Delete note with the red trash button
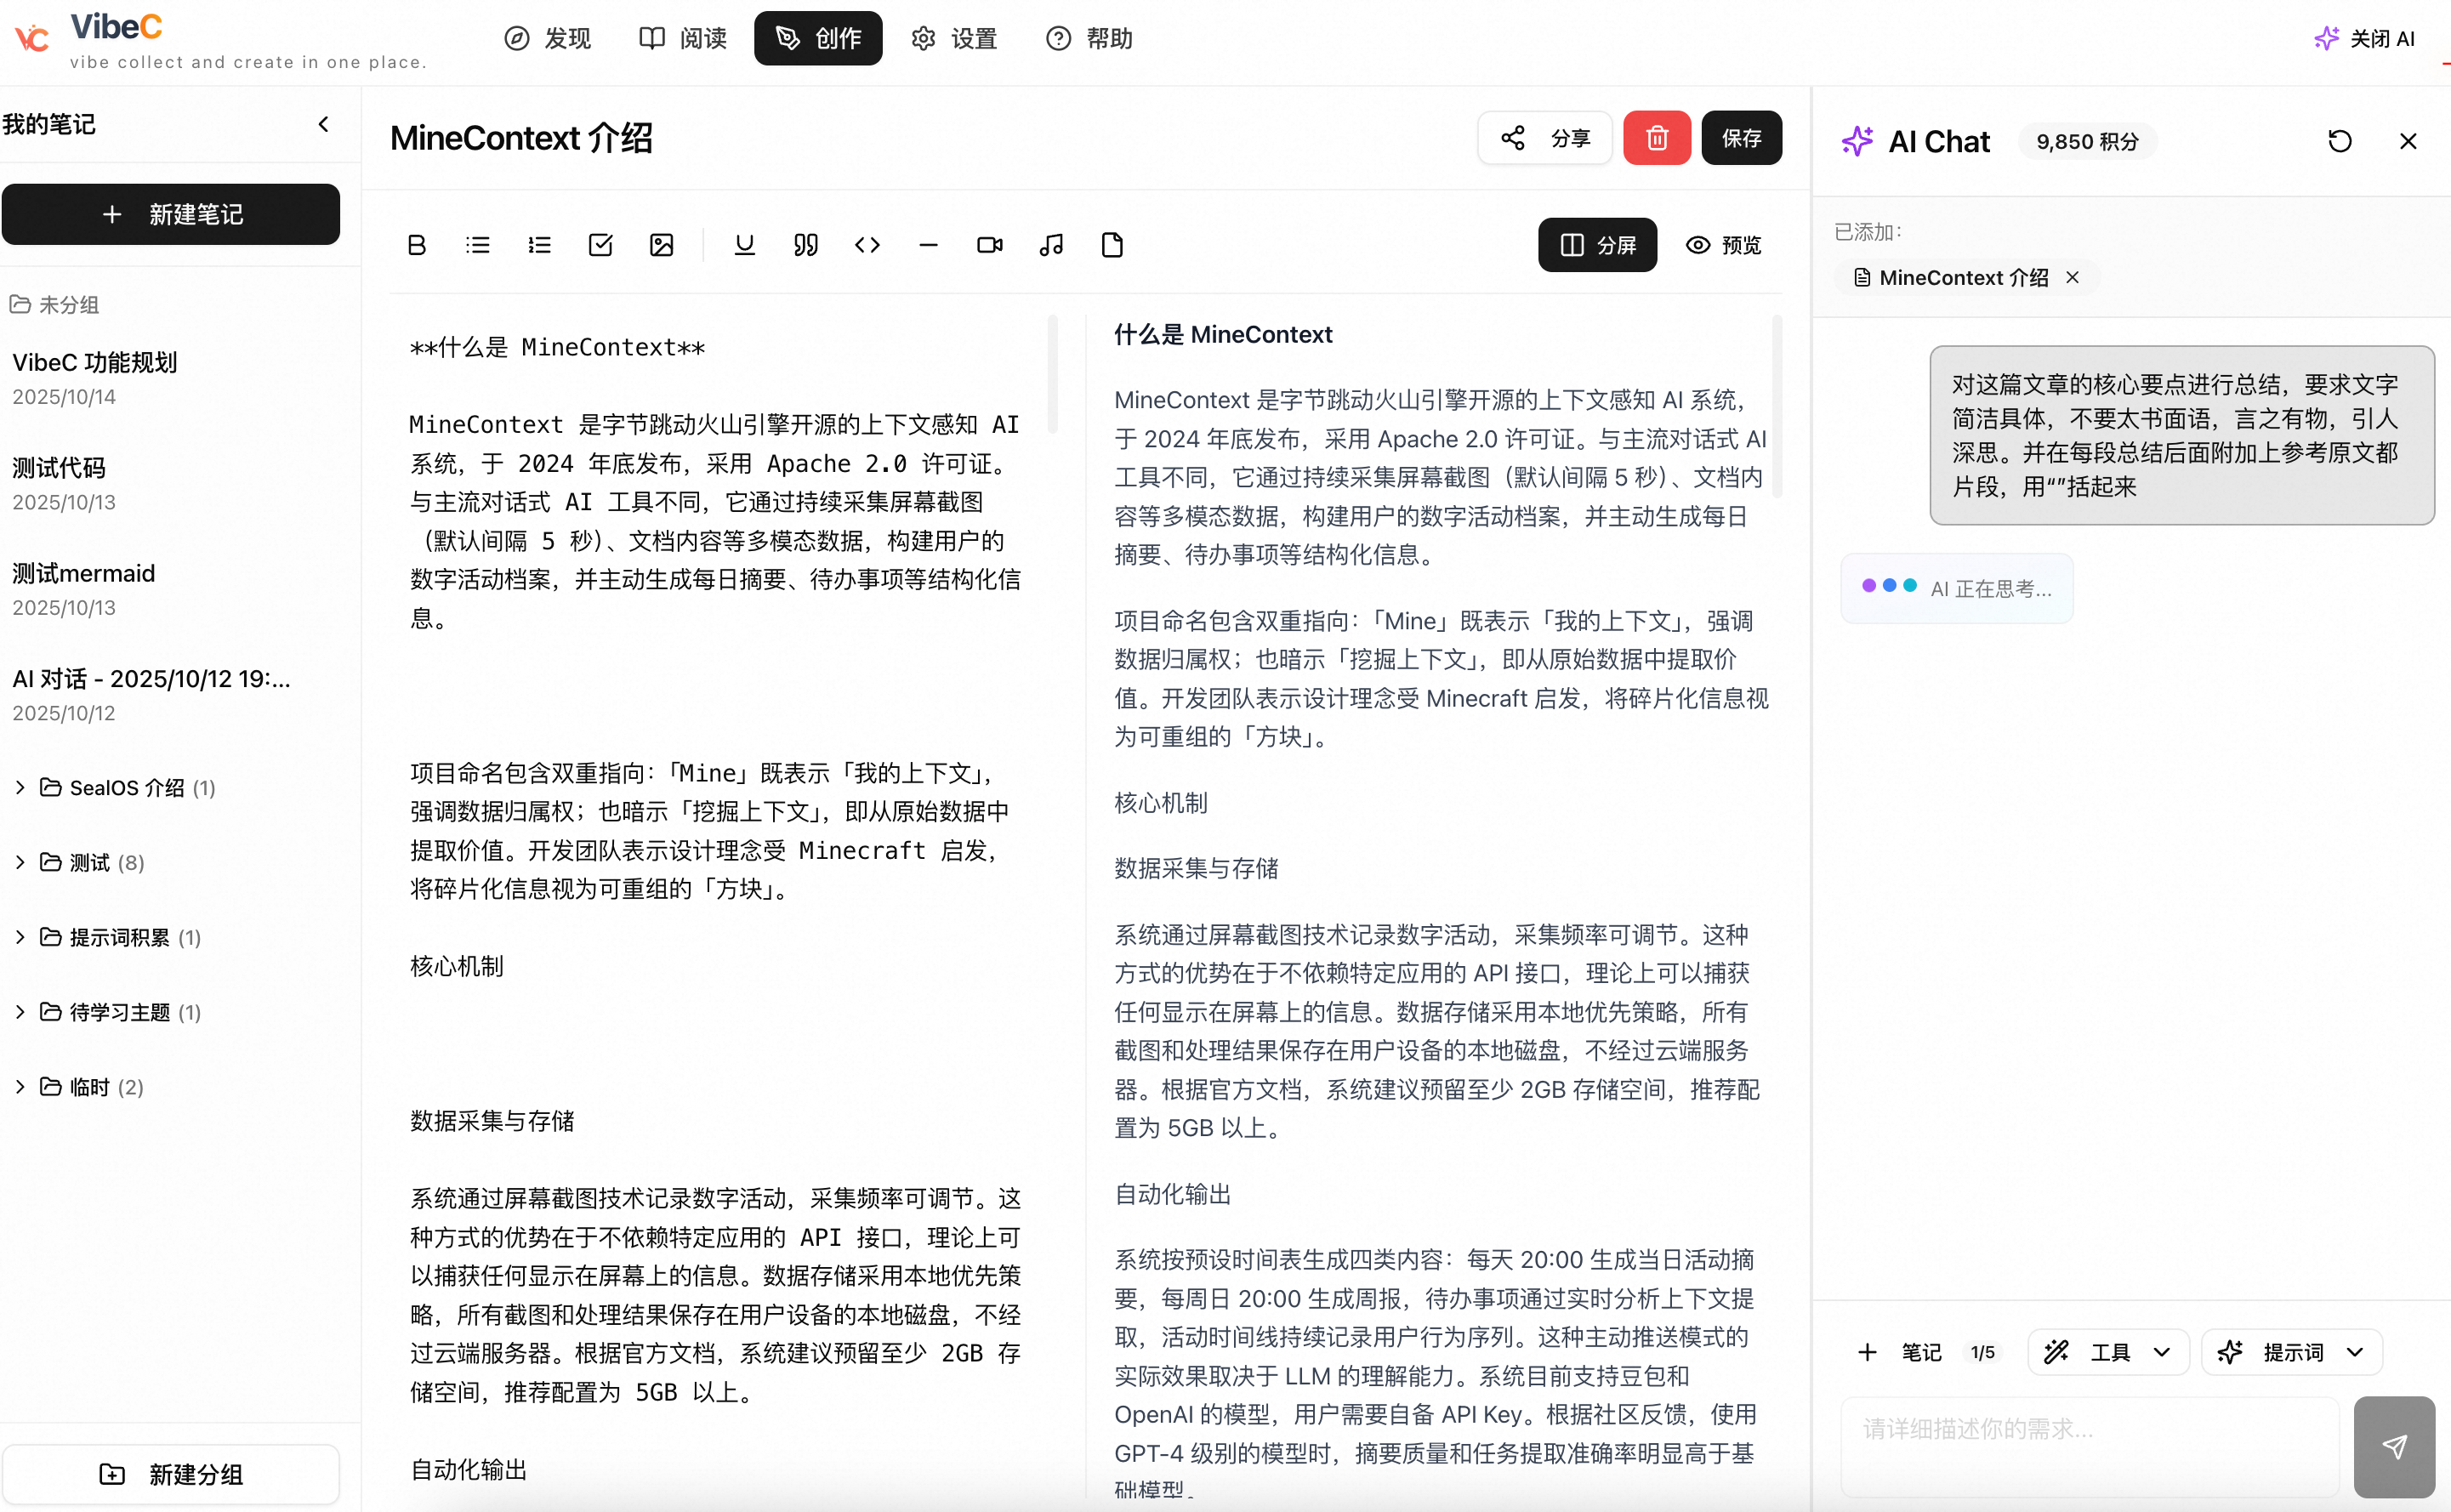This screenshot has height=1512, width=2451. click(1656, 138)
